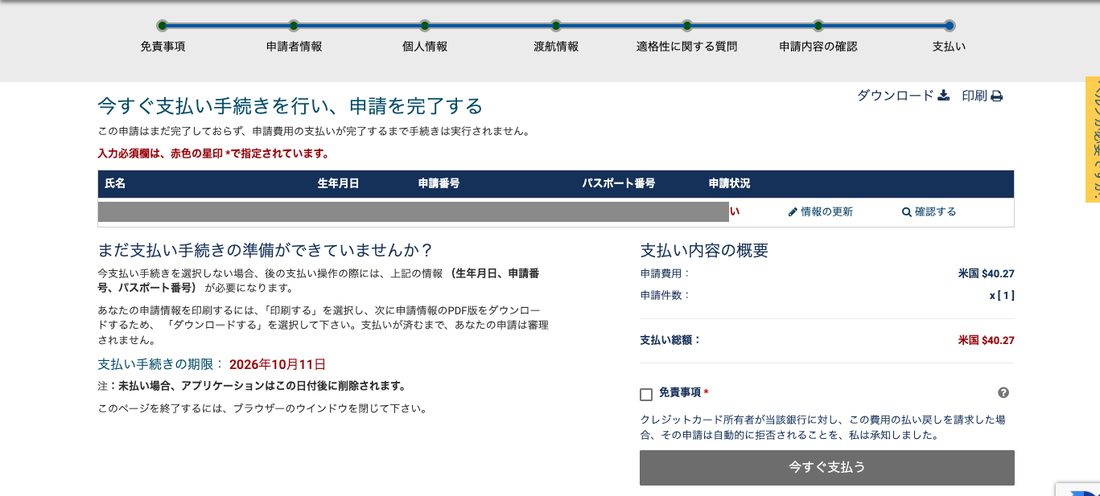Click the 申請費用 label
Image resolution: width=1100 pixels, height=496 pixels.
[x=665, y=274]
